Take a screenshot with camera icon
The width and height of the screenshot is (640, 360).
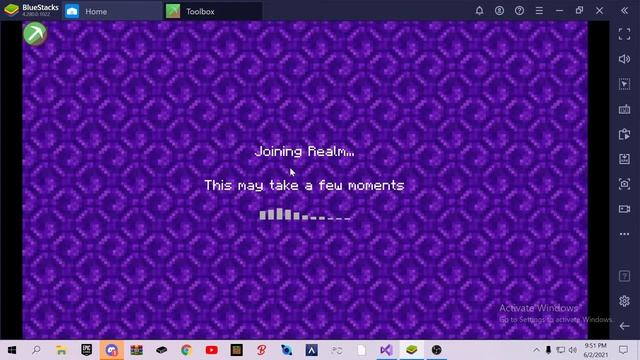tap(624, 184)
